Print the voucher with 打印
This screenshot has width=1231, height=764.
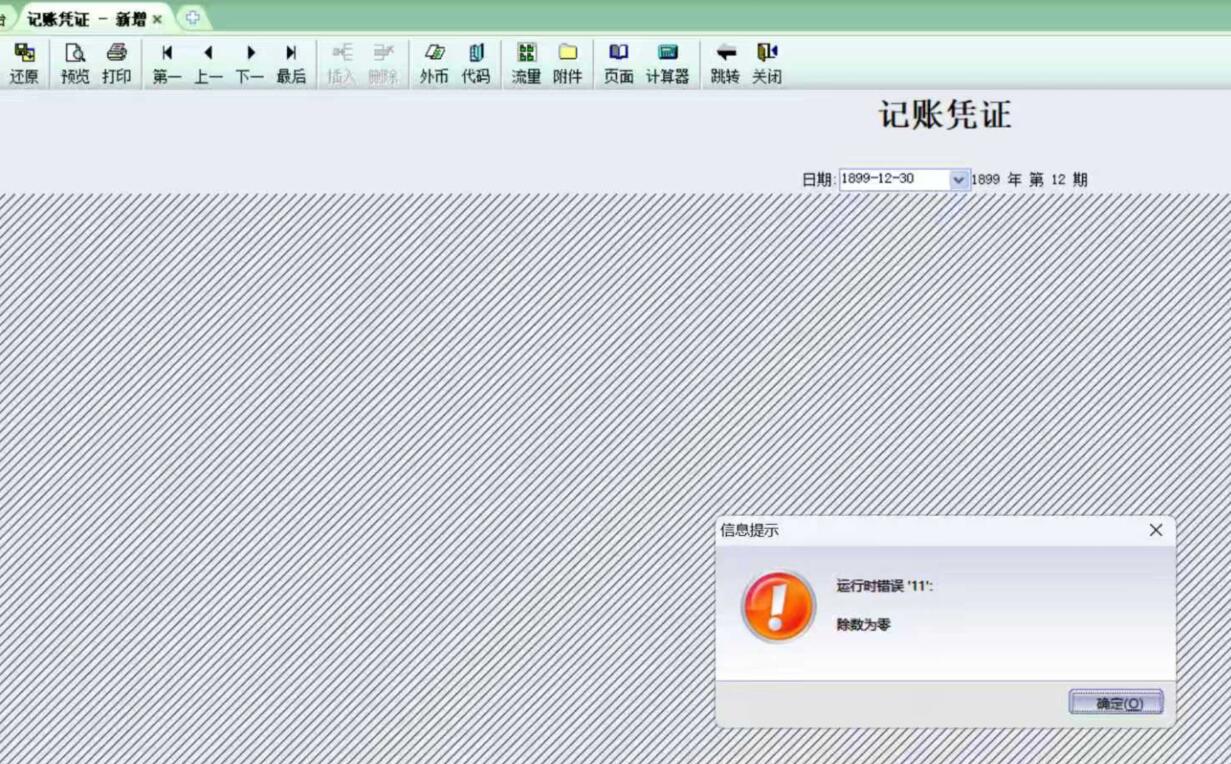click(116, 63)
